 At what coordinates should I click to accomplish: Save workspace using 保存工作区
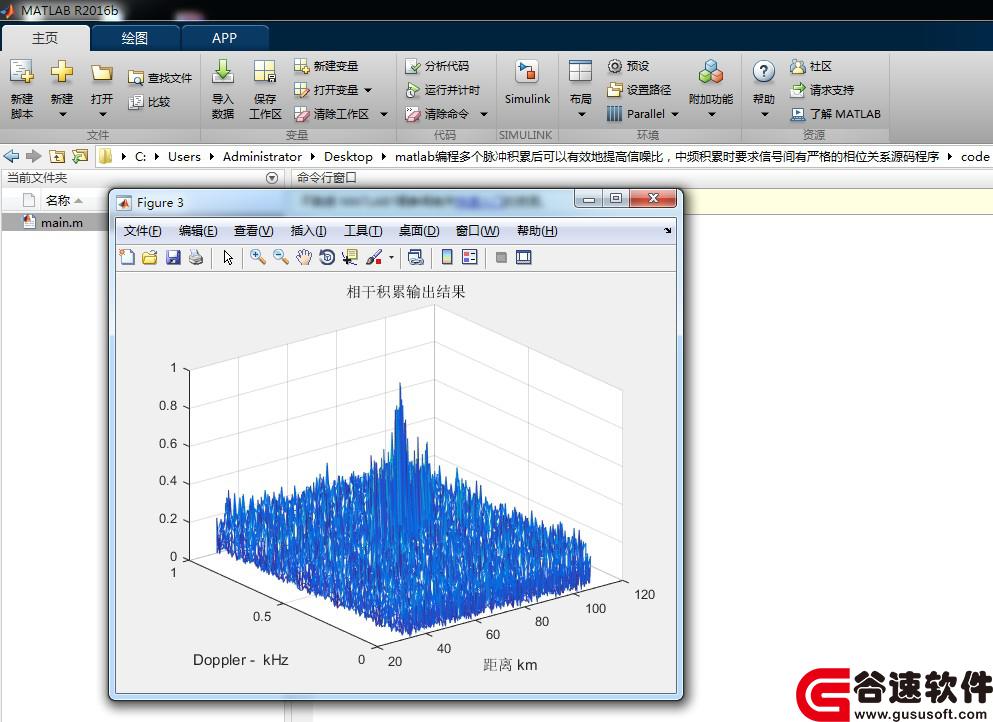(x=265, y=89)
